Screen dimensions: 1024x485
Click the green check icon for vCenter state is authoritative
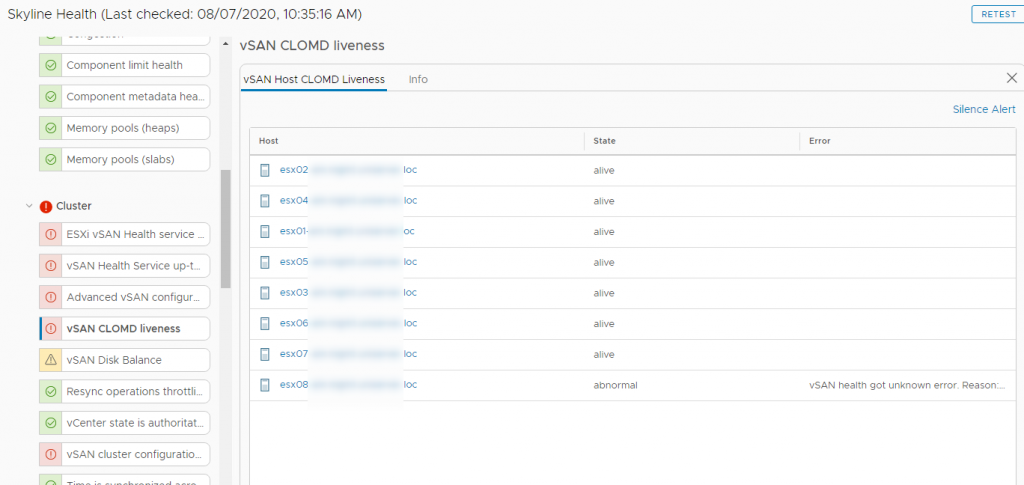50,422
